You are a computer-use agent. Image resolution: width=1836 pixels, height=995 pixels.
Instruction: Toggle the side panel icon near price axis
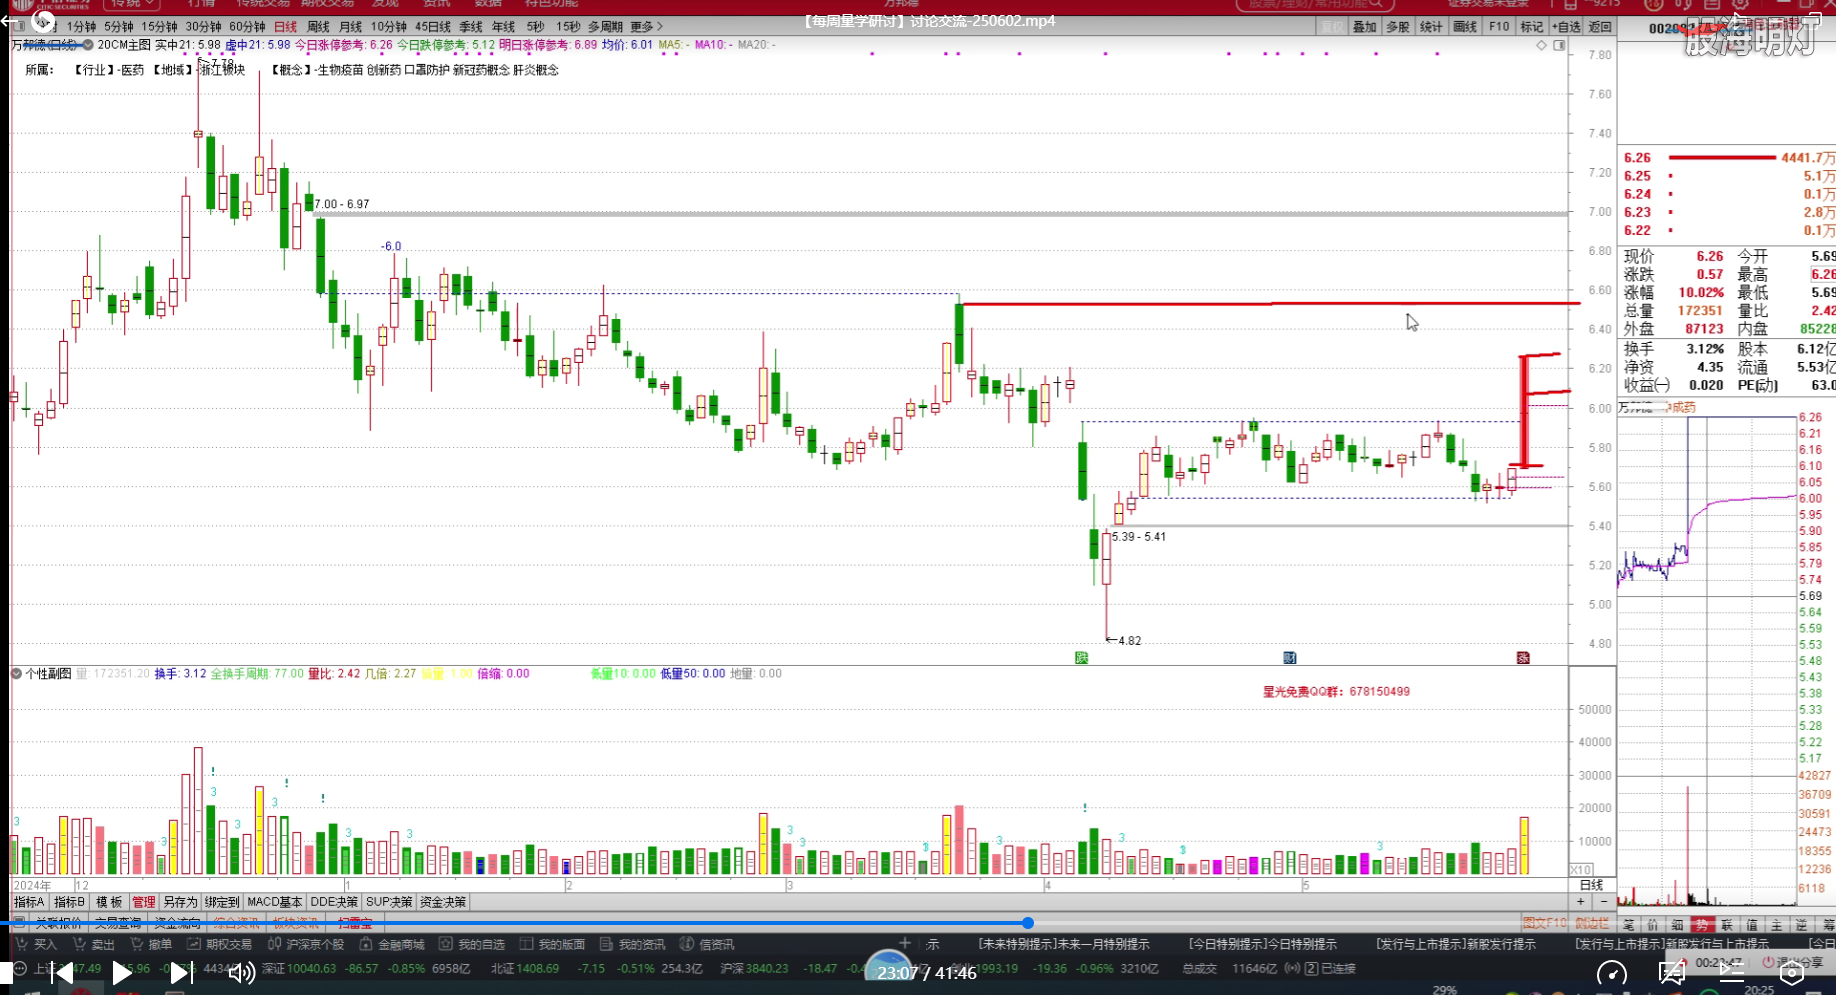pyautogui.click(x=1559, y=45)
